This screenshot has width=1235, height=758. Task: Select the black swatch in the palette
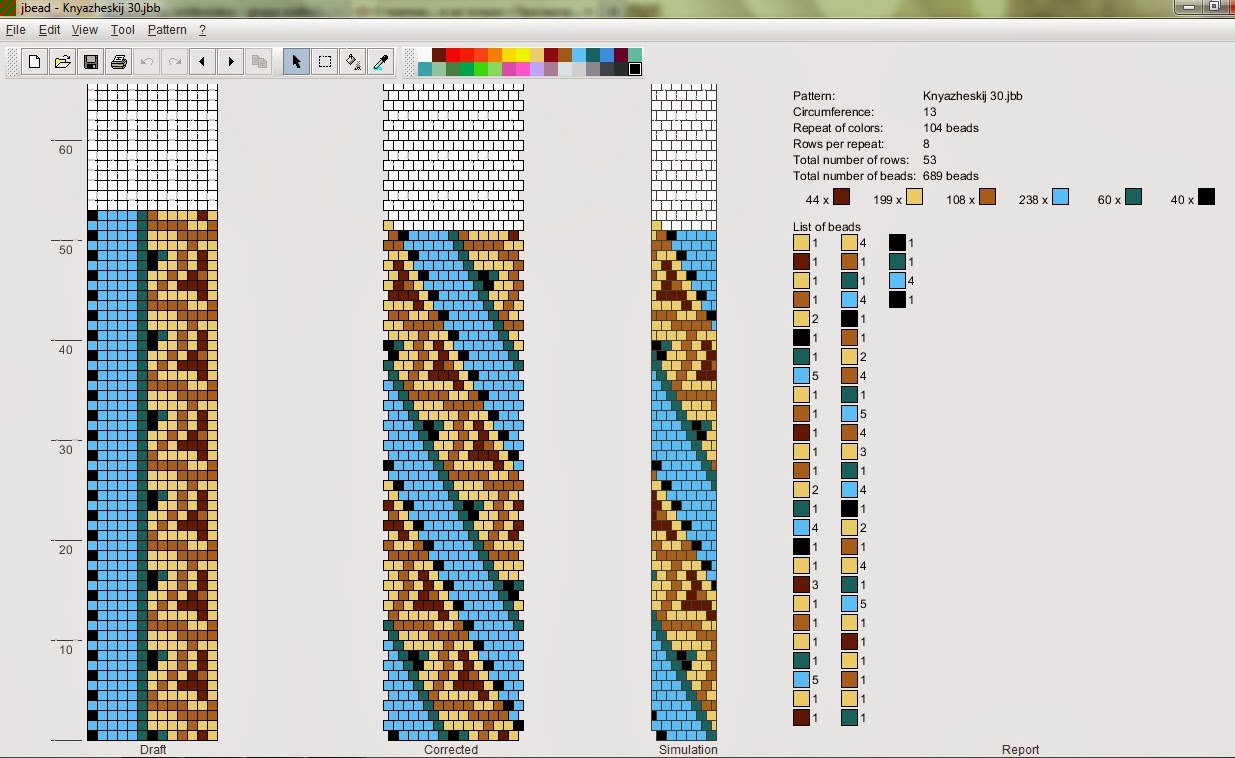coord(634,69)
